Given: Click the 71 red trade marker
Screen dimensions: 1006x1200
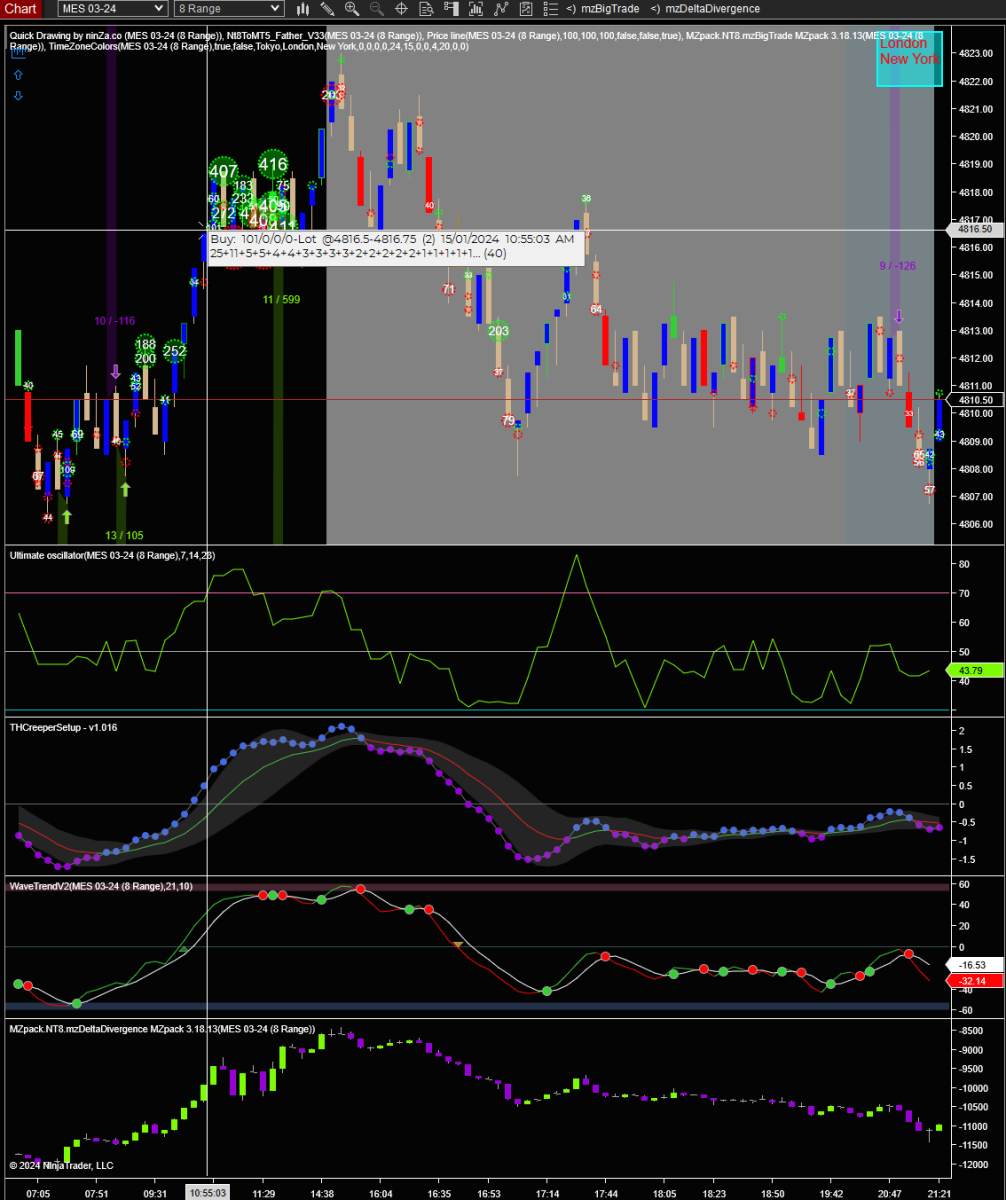Looking at the screenshot, I should click(449, 290).
